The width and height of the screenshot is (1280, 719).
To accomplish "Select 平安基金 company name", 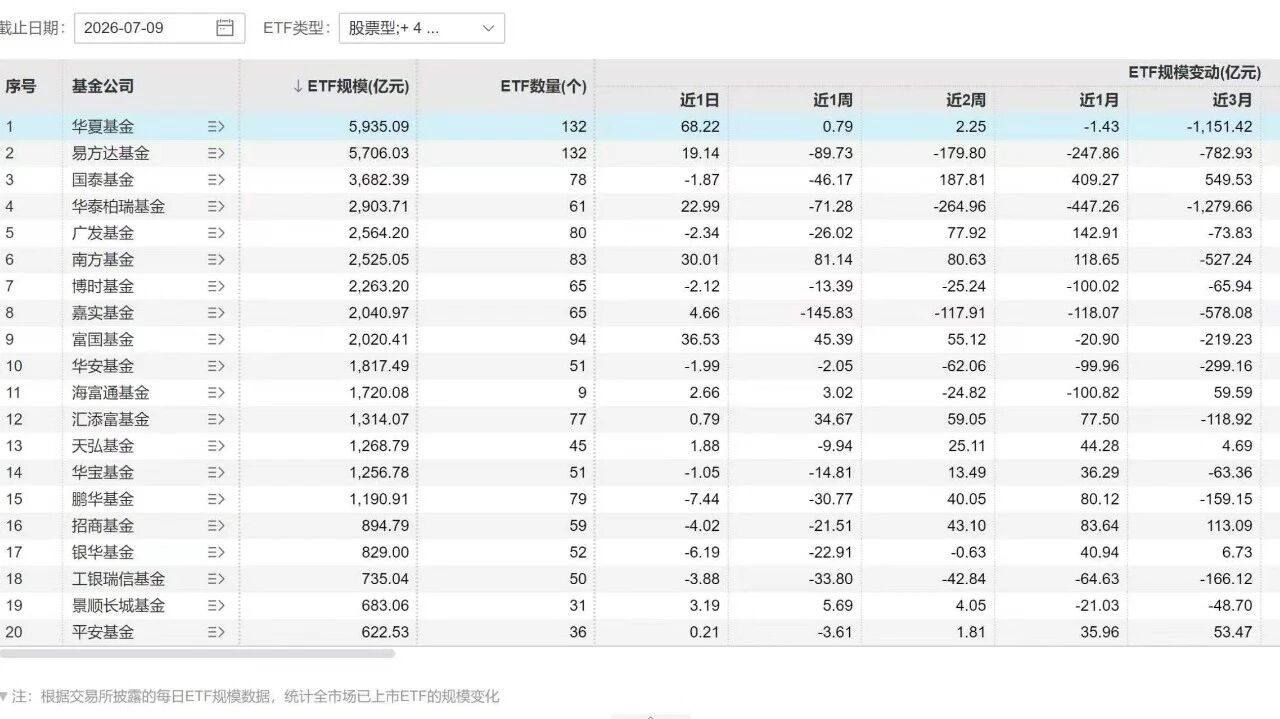I will click(102, 632).
